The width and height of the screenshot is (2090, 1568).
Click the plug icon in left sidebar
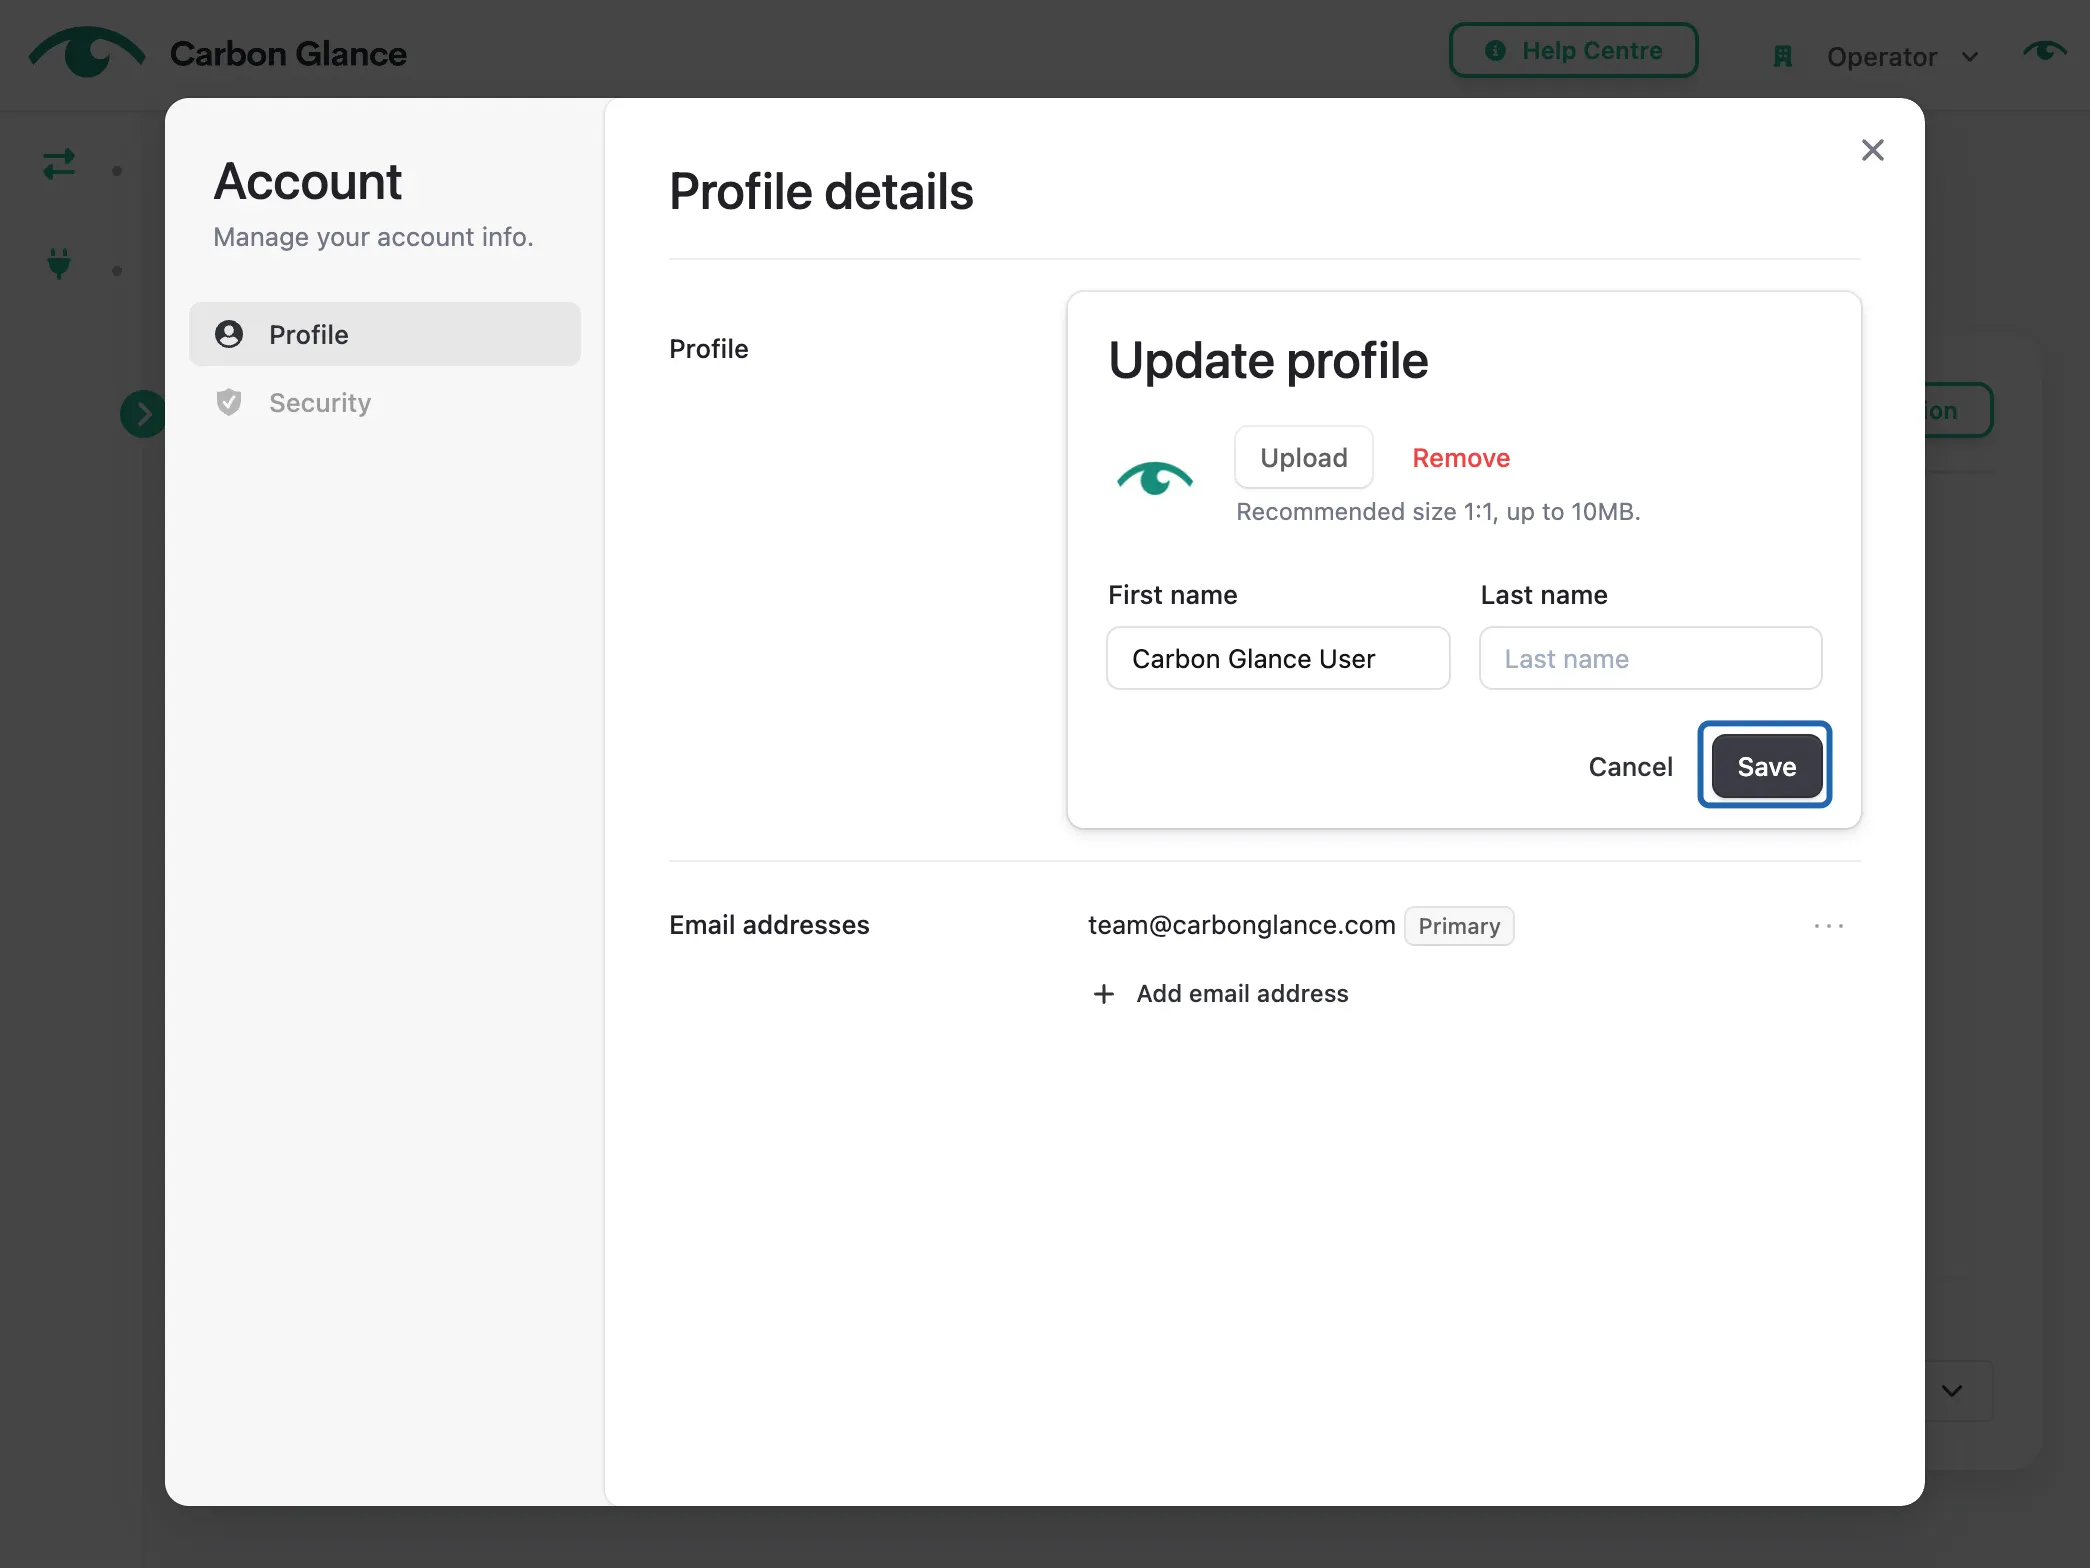pos(59,262)
